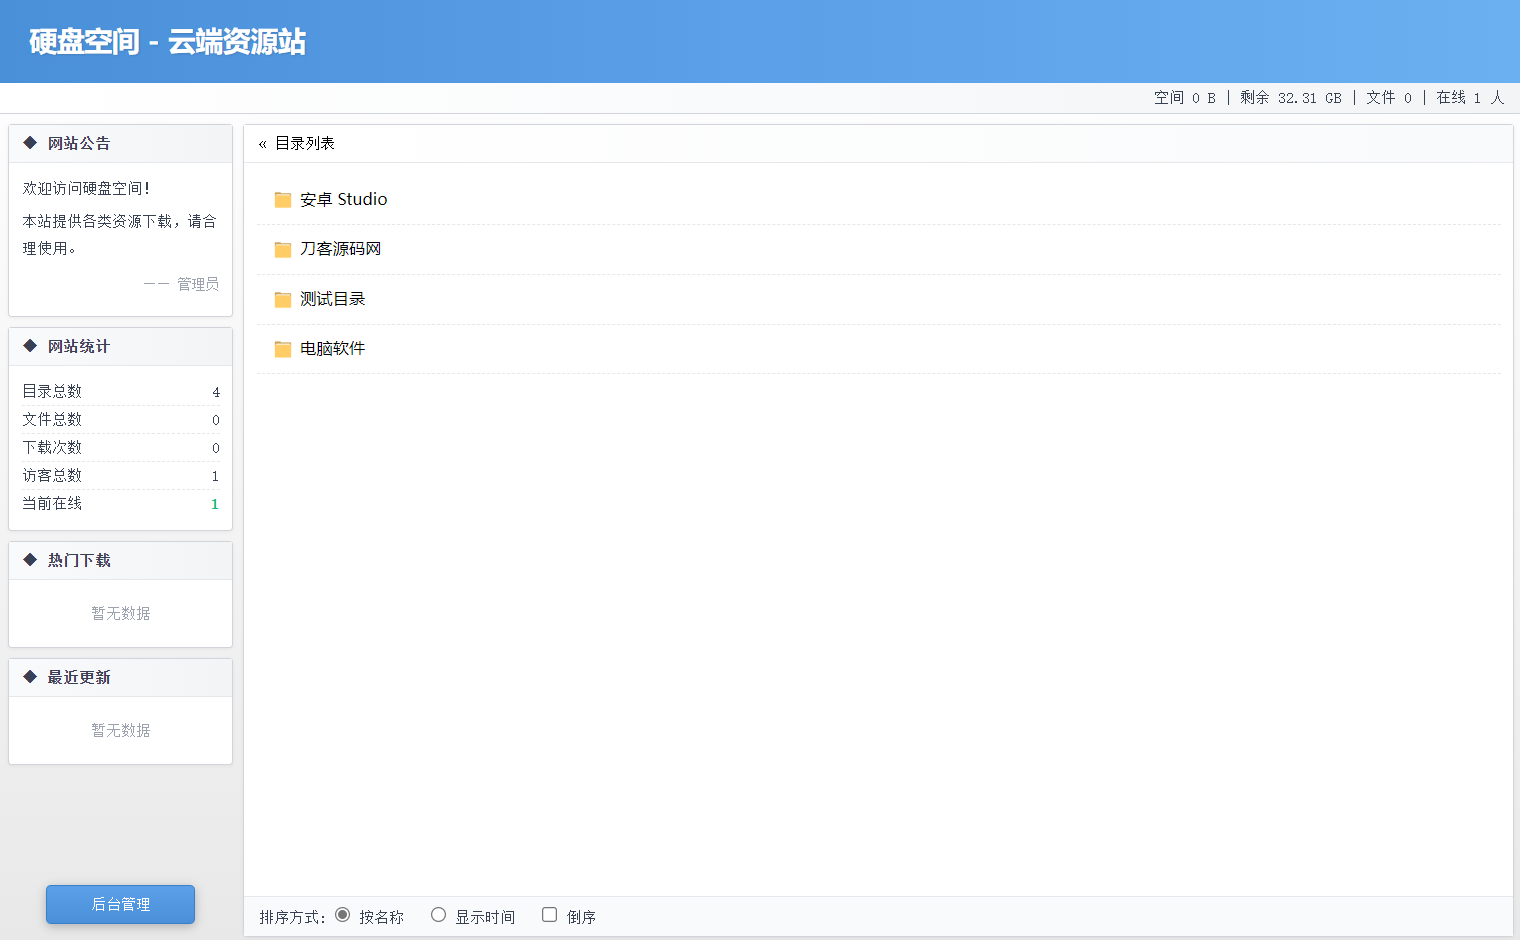1520x940 pixels.
Task: Enable the 倒序 reverse order checkbox
Action: pyautogui.click(x=549, y=913)
